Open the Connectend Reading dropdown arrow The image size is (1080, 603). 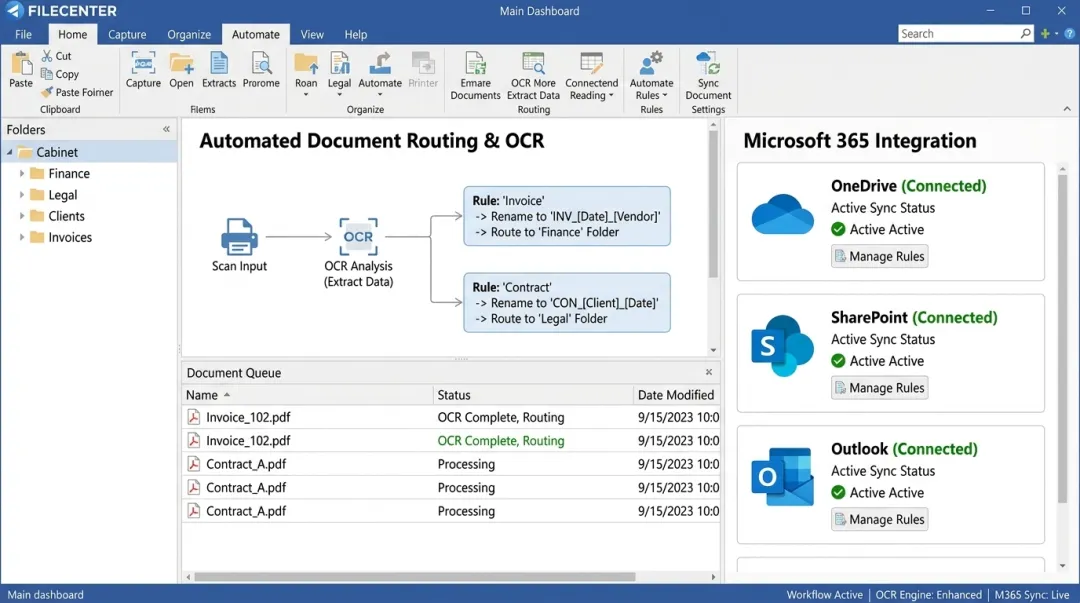(611, 96)
